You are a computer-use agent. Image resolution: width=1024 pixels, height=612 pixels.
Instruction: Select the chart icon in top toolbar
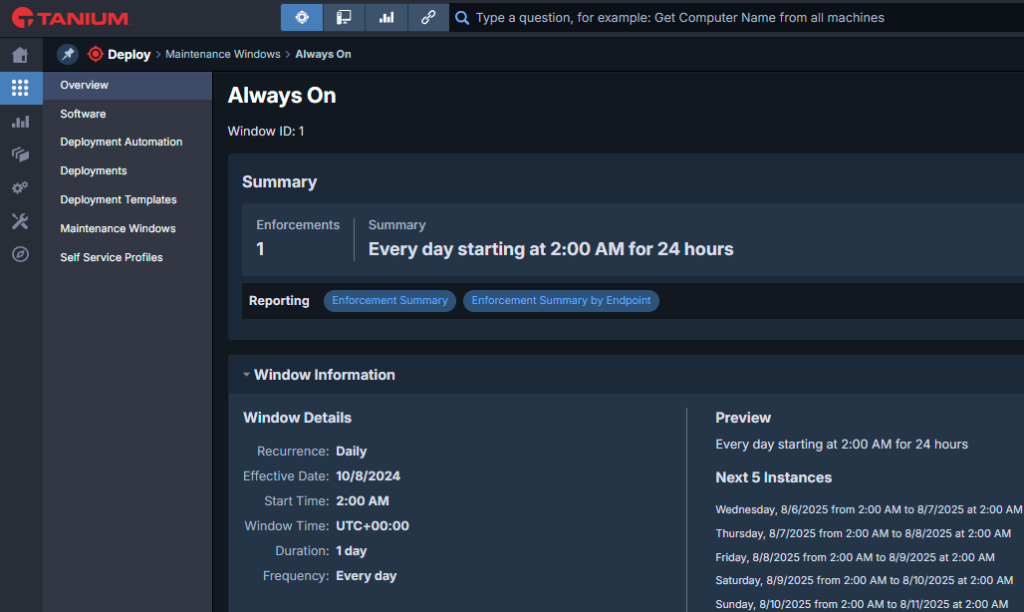[386, 17]
